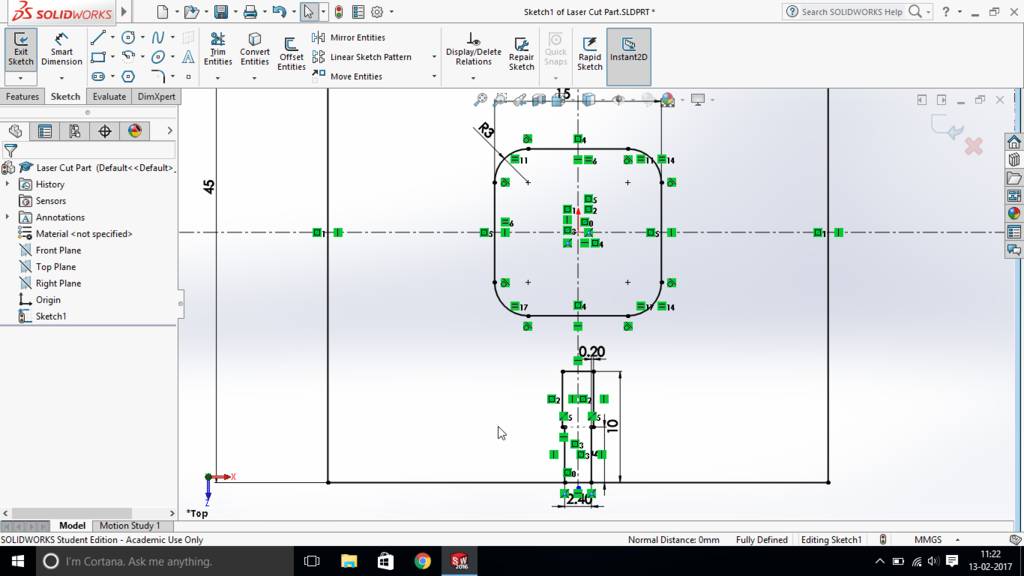The height and width of the screenshot is (576, 1024).
Task: Click the Rapid Sketch tool
Action: [x=590, y=52]
